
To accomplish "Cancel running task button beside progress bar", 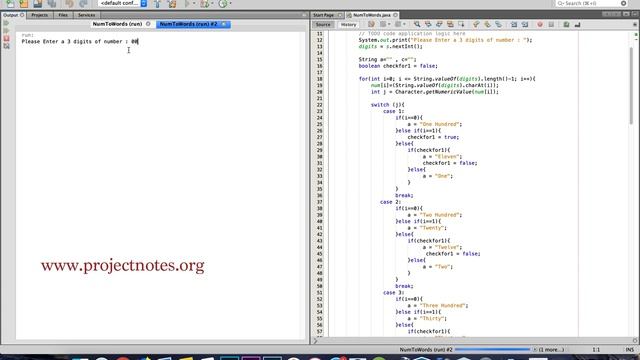I will (x=535, y=350).
